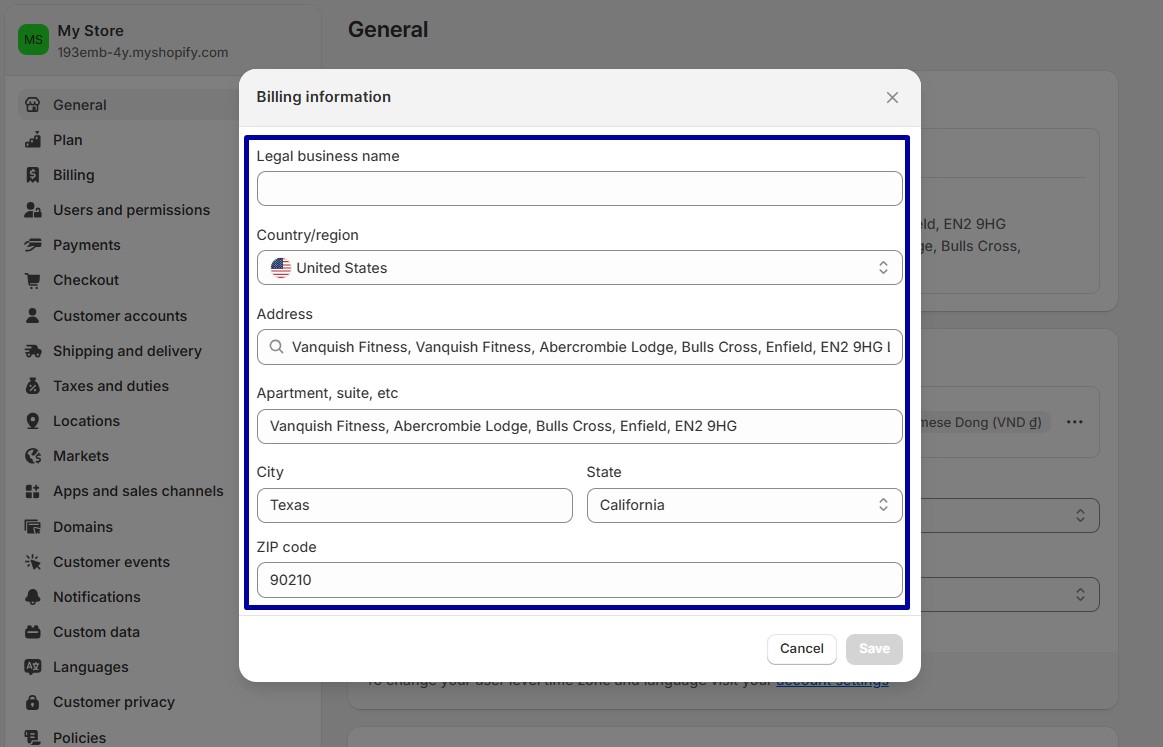Open the upper background dropdown behind dialog
The image size is (1163, 747).
click(x=1010, y=515)
